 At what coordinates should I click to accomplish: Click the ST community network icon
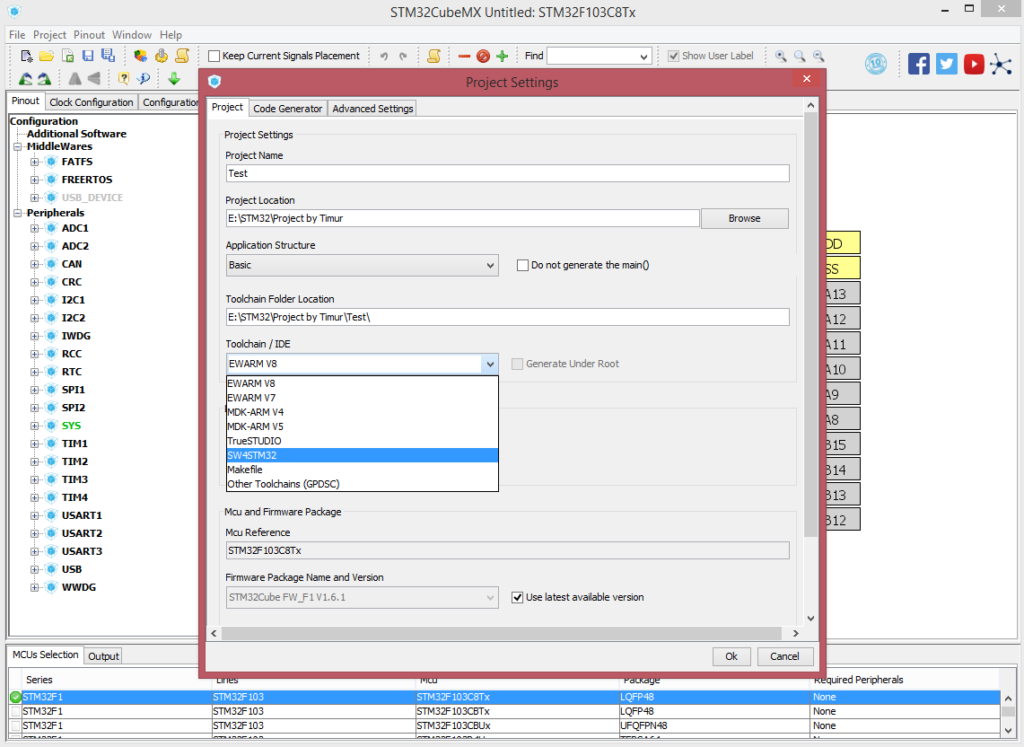(1000, 64)
